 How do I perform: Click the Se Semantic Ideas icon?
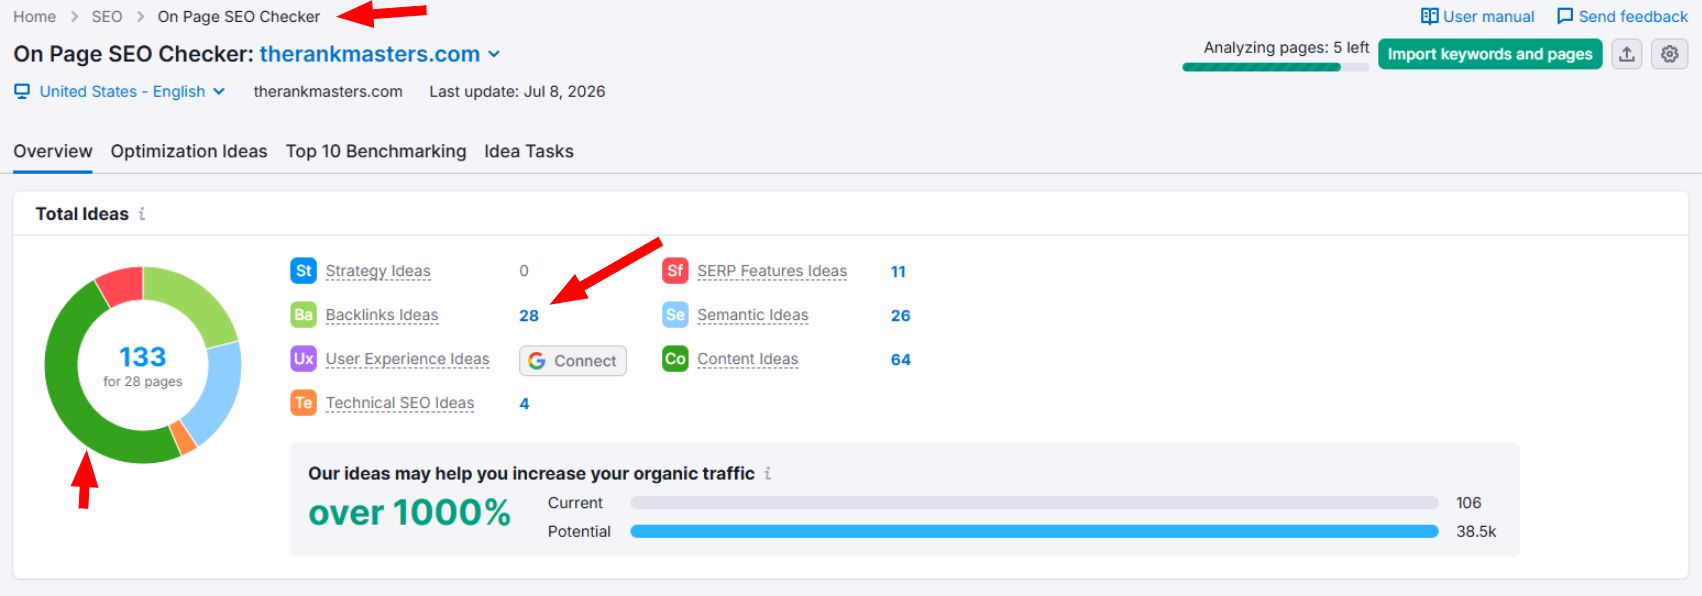(675, 314)
